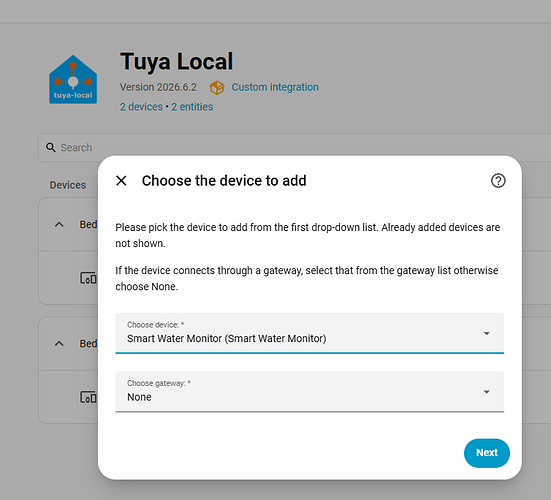551x500 pixels.
Task: Click the Tuya Local title
Action: [176, 62]
